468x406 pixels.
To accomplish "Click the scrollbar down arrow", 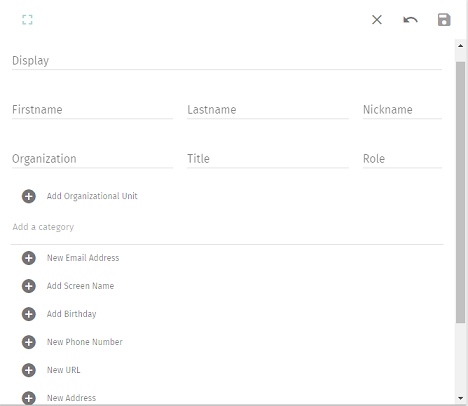I will 461,398.
